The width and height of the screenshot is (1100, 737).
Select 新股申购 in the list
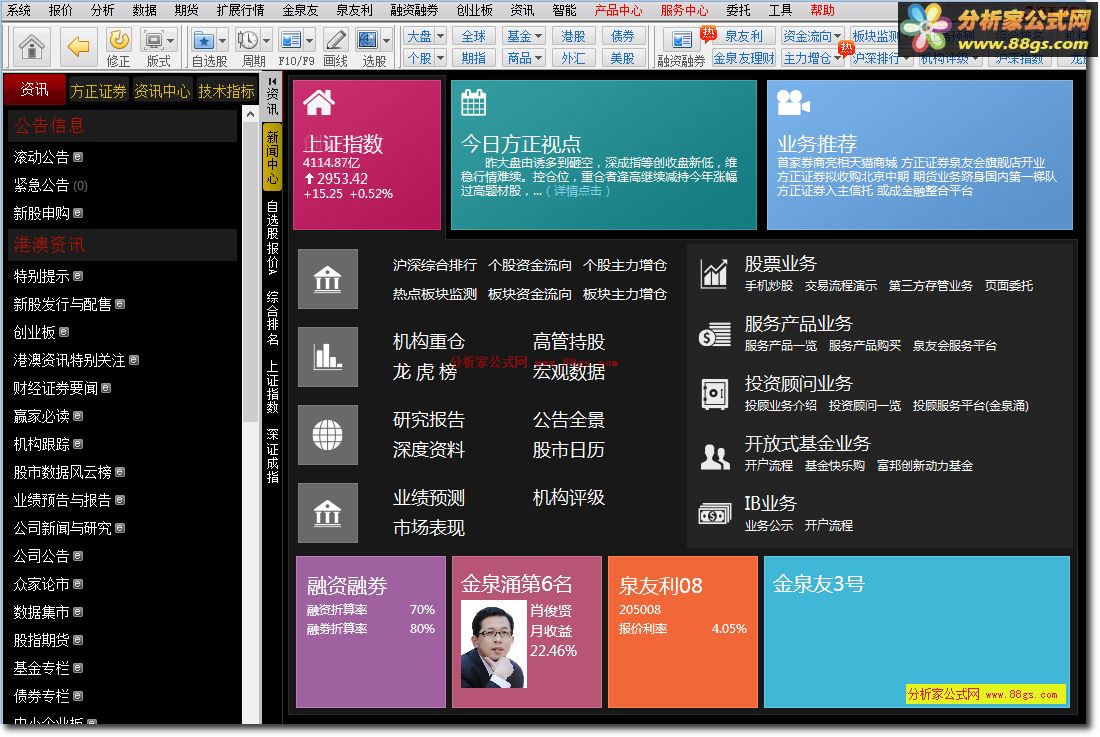(x=48, y=213)
